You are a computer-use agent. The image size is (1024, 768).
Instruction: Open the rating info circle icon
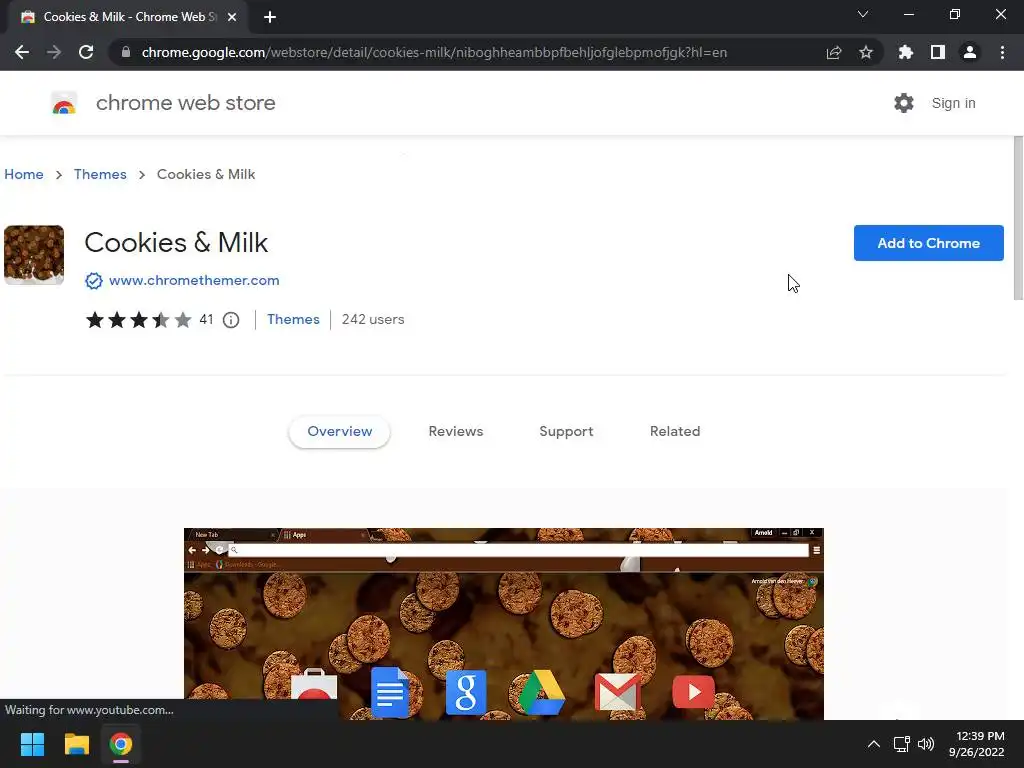(x=231, y=320)
